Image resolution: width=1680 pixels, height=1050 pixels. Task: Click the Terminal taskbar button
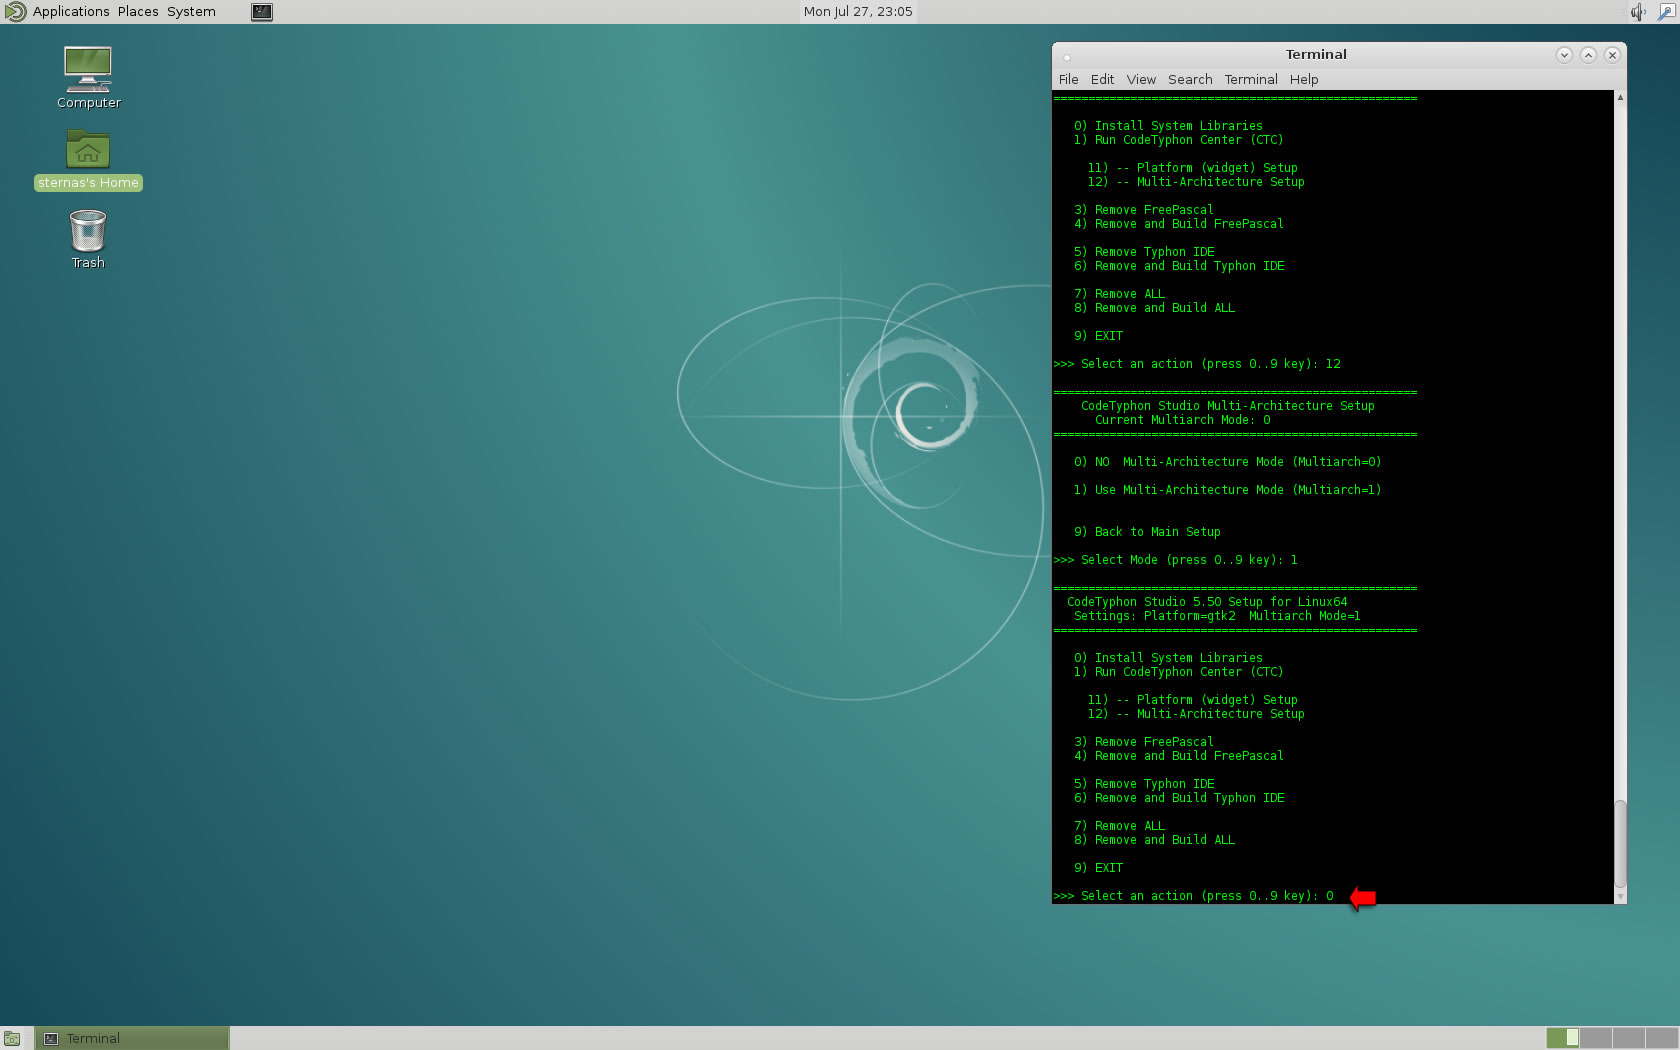tap(132, 1039)
